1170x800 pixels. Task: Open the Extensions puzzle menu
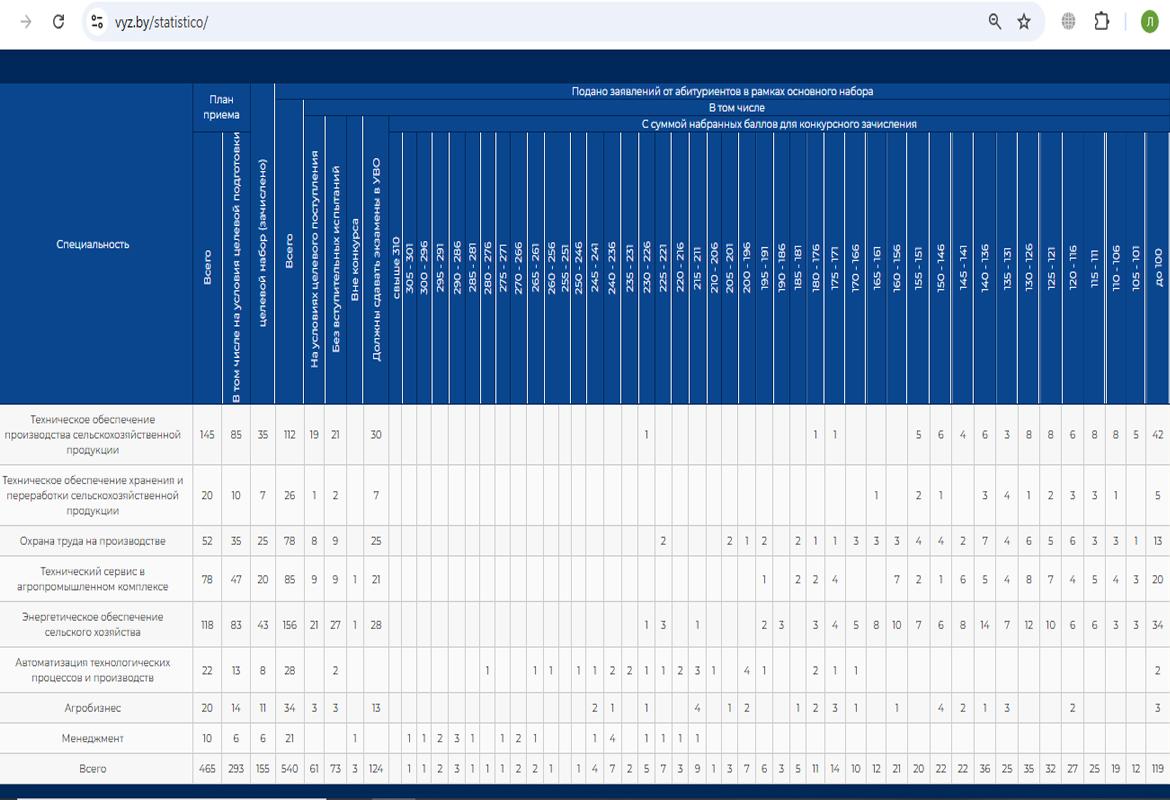coord(1102,22)
